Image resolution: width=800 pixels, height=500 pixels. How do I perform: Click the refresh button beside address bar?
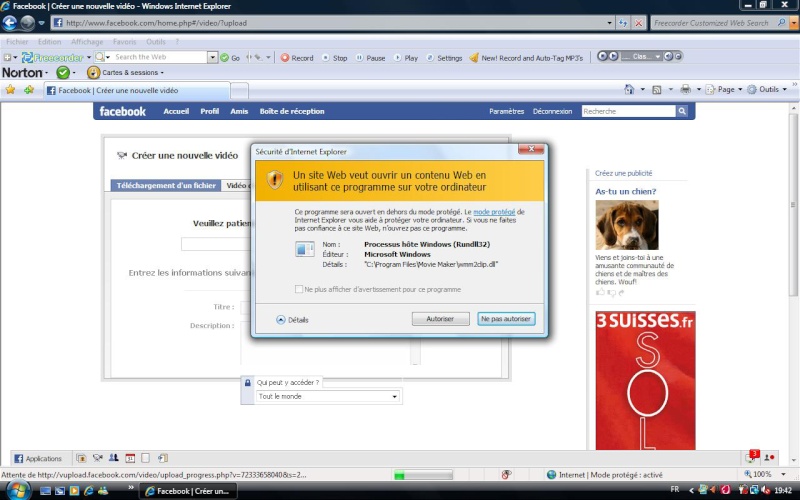(x=623, y=23)
